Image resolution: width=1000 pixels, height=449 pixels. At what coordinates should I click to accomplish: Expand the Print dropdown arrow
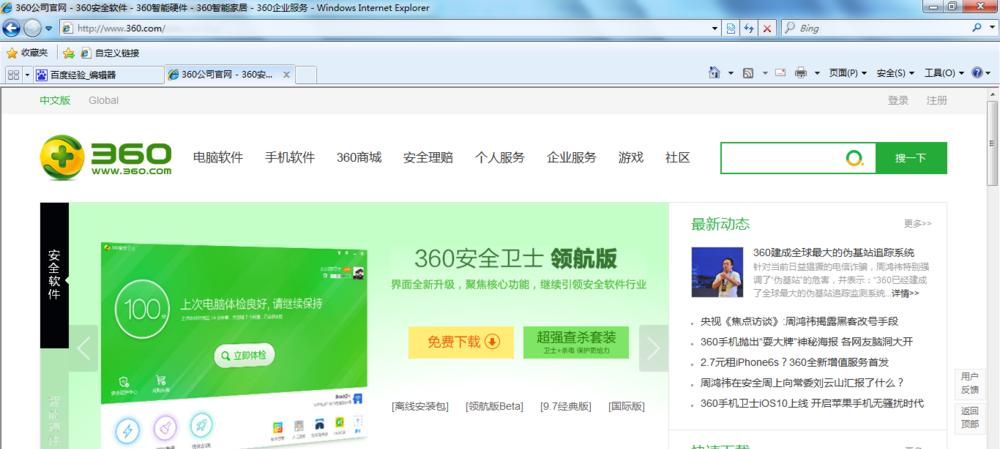click(x=817, y=73)
